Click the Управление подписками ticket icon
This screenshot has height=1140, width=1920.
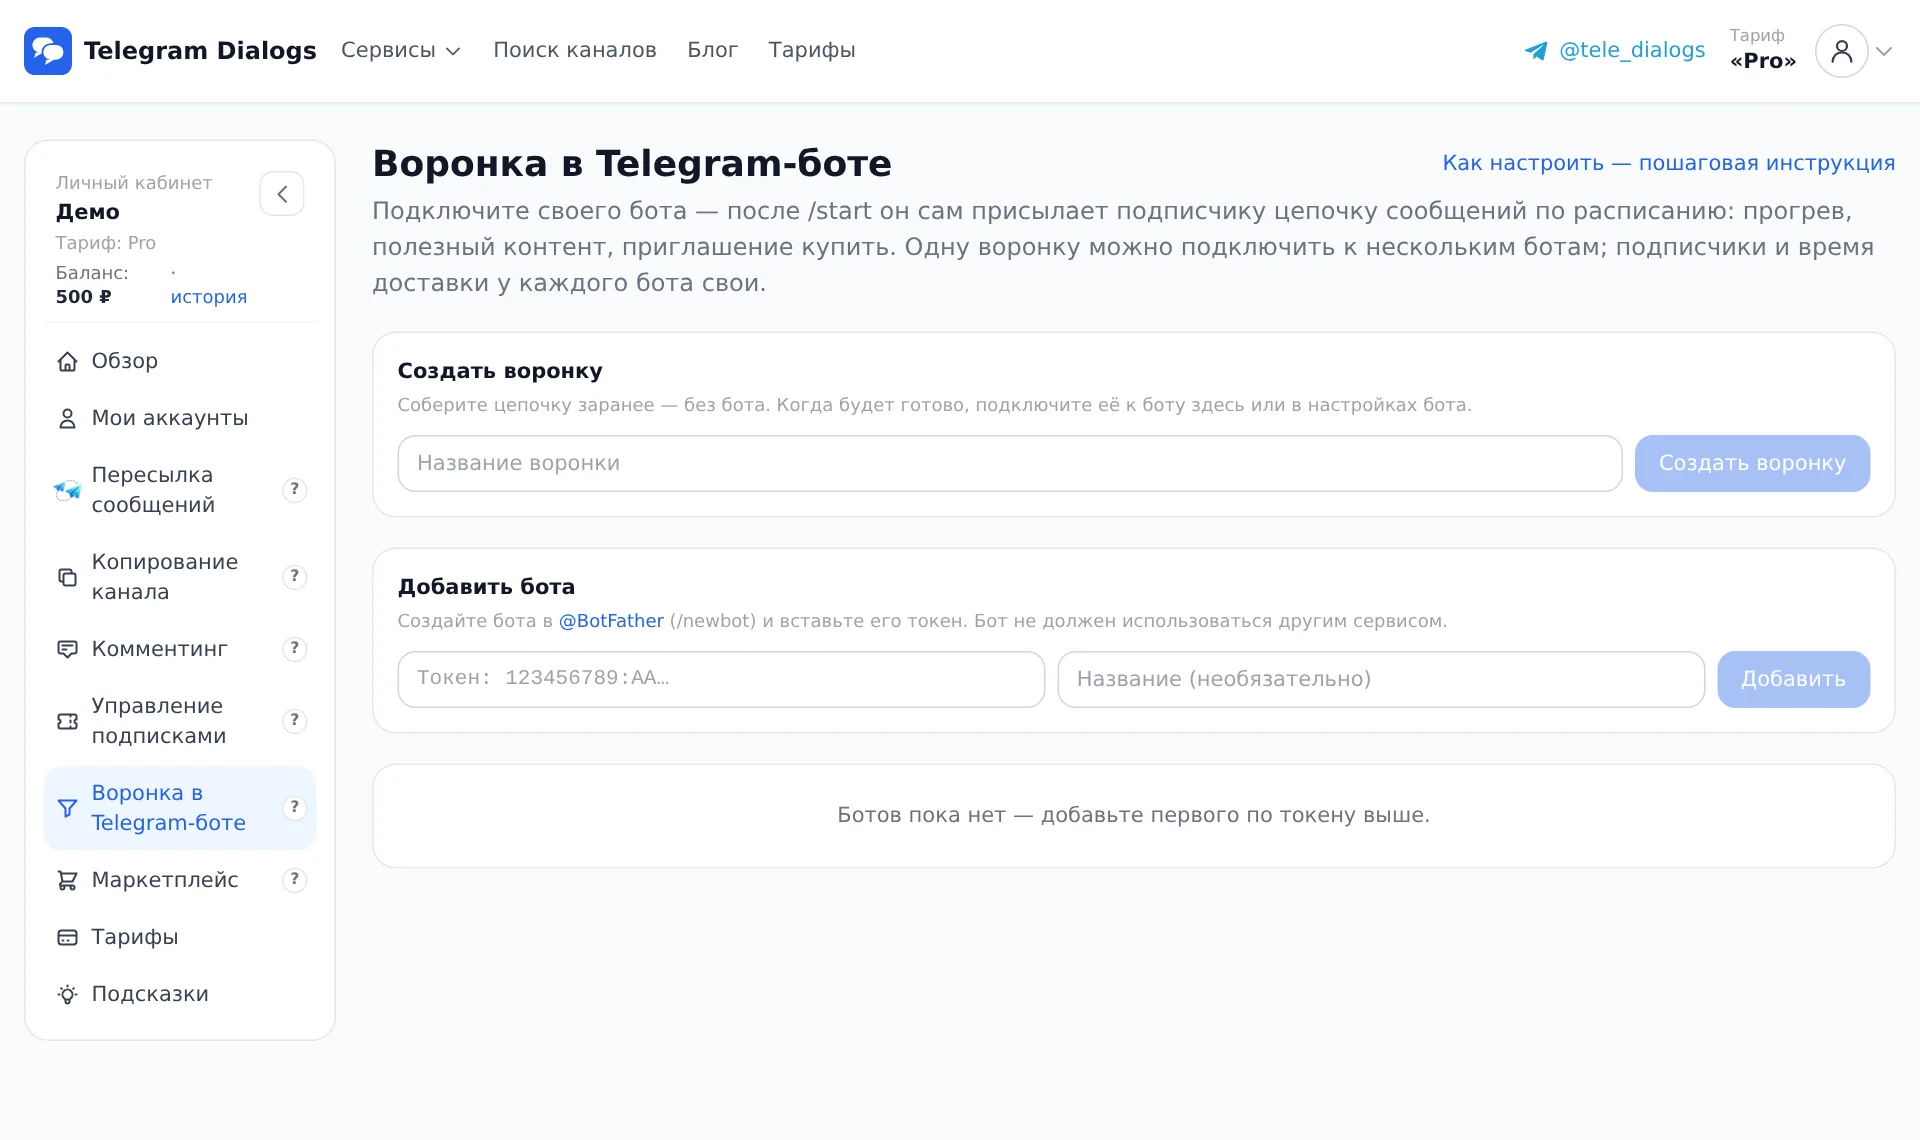click(x=67, y=721)
